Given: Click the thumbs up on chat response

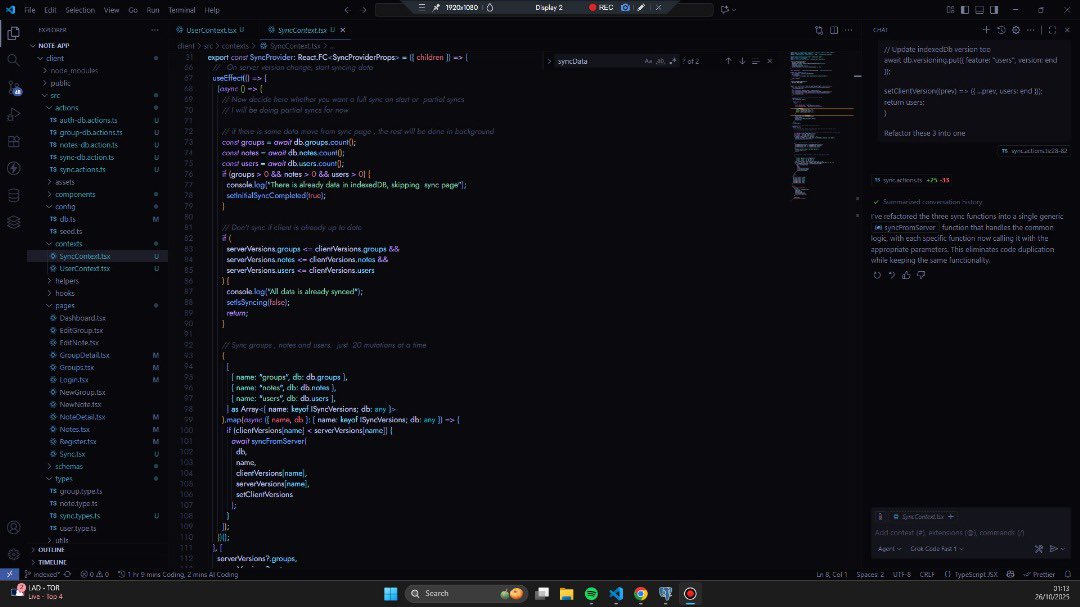Looking at the screenshot, I should pyautogui.click(x=906, y=275).
